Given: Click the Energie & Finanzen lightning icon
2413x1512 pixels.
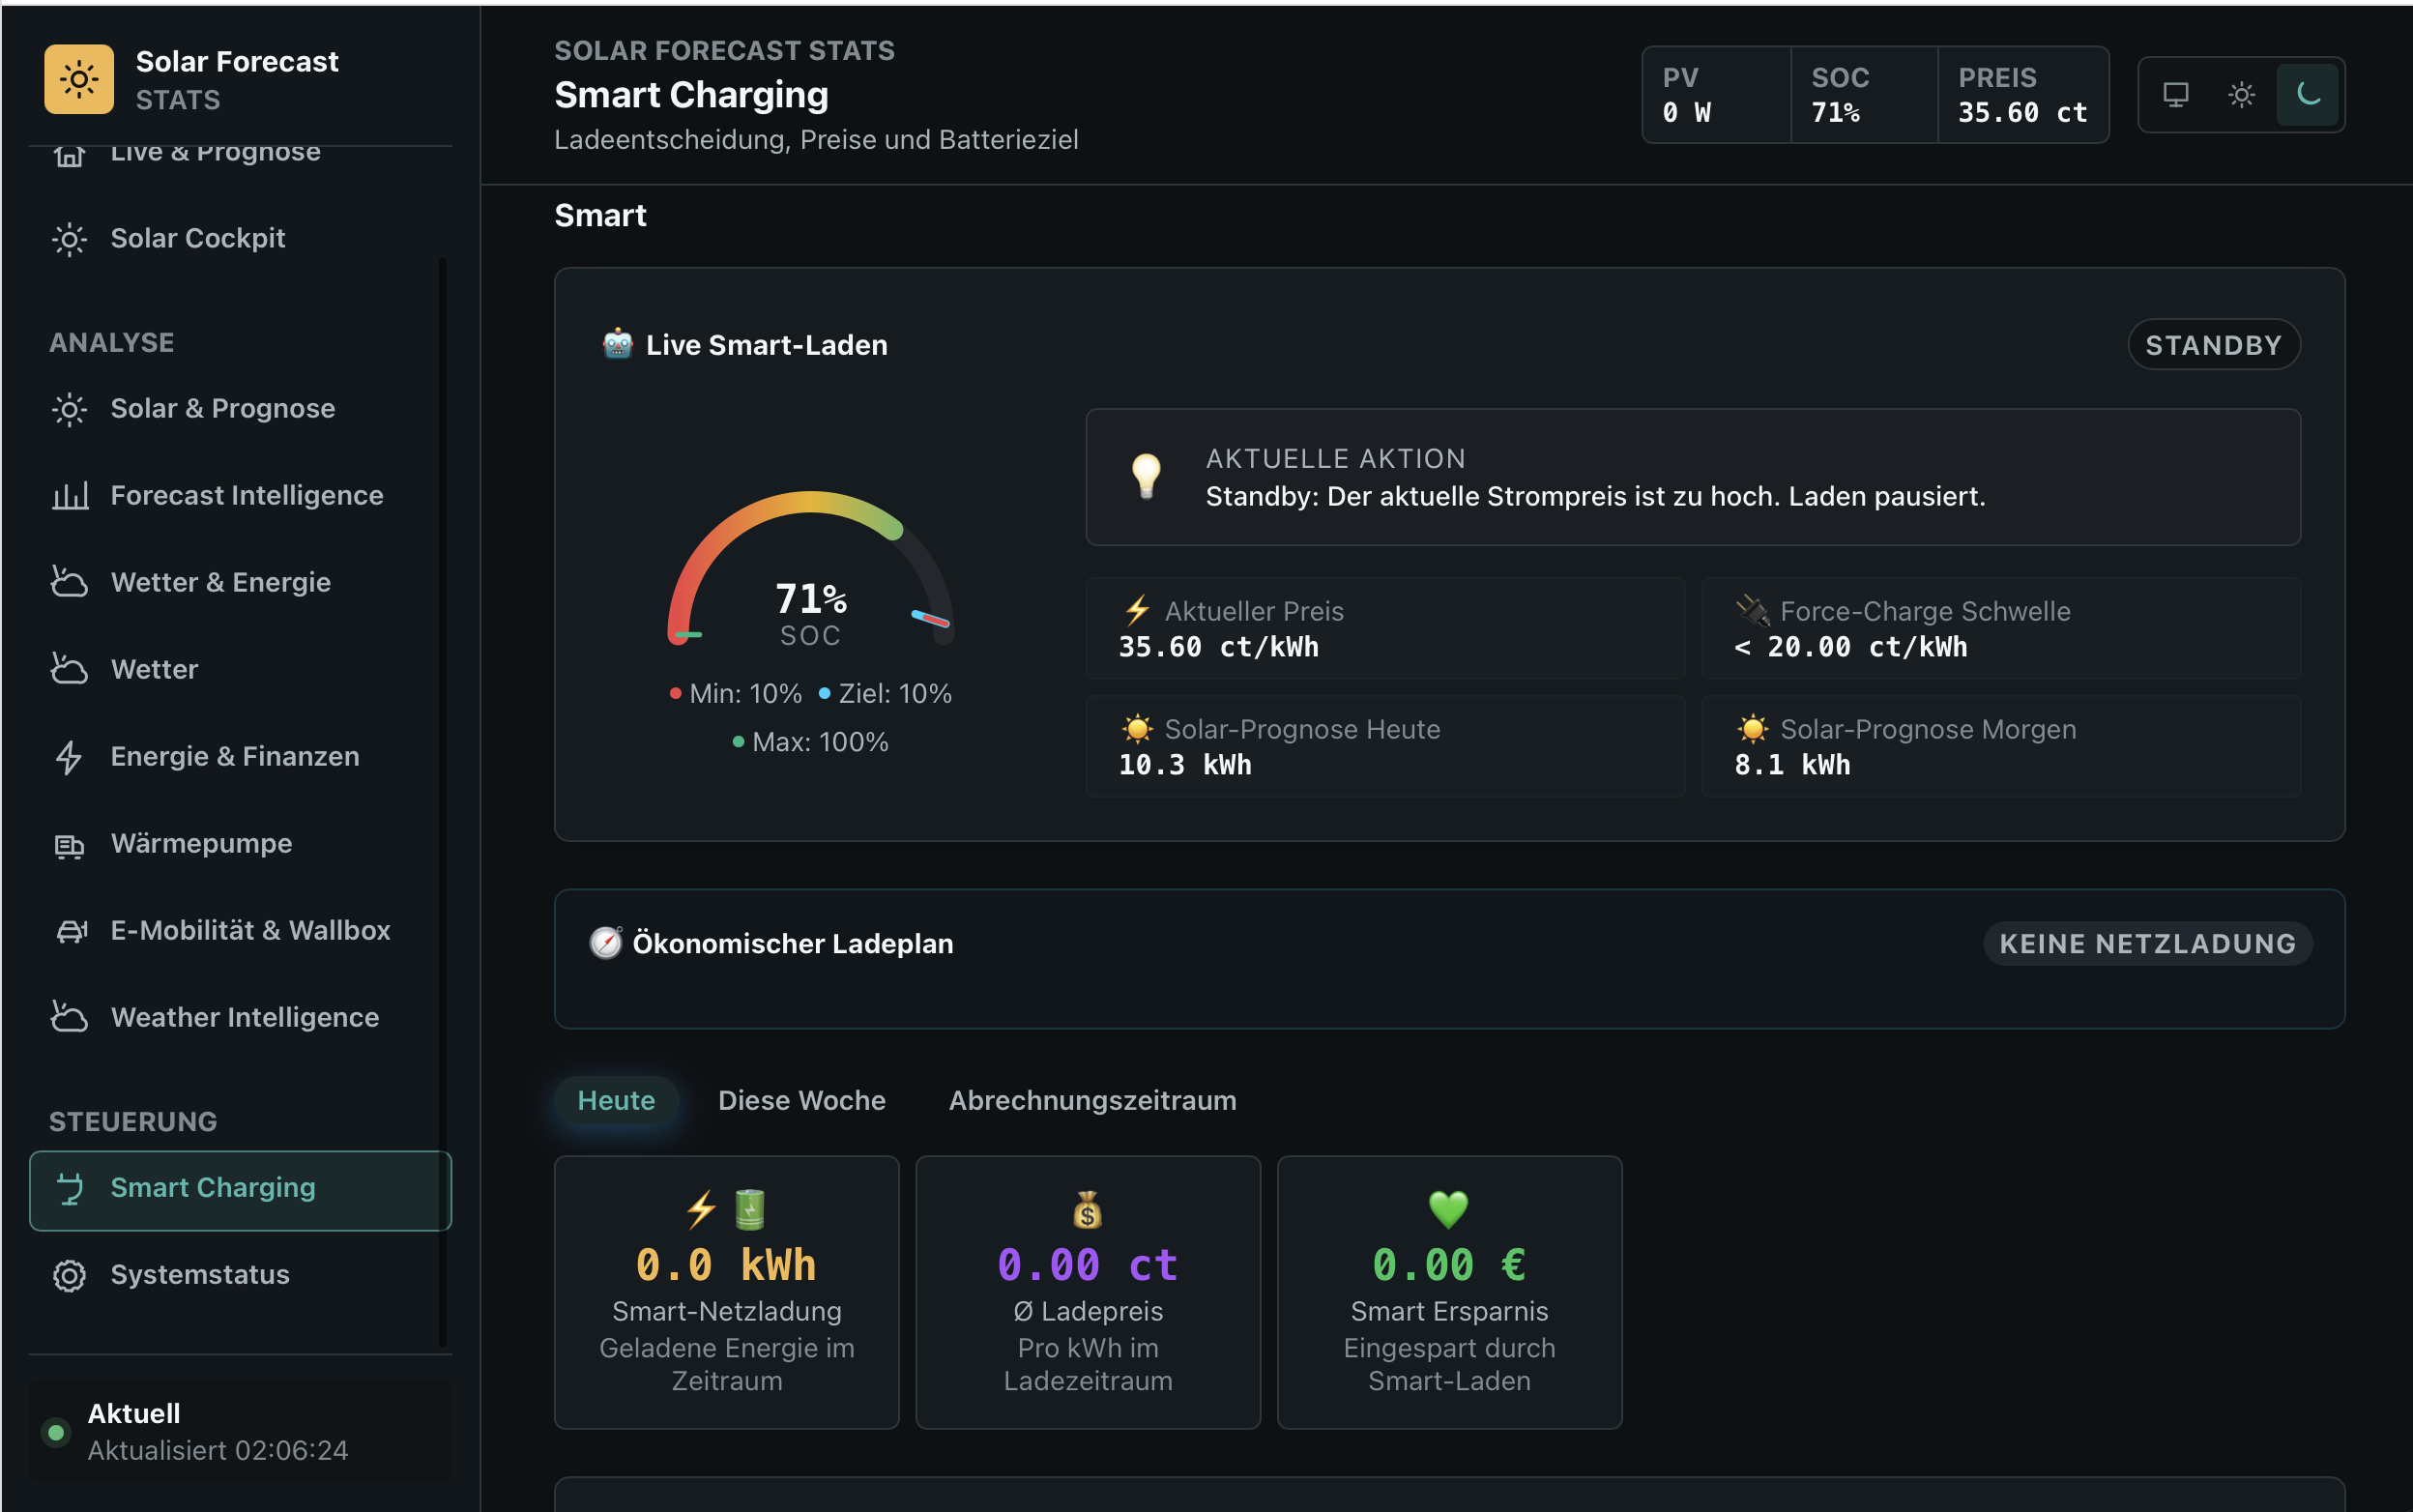Looking at the screenshot, I should pos(69,757).
